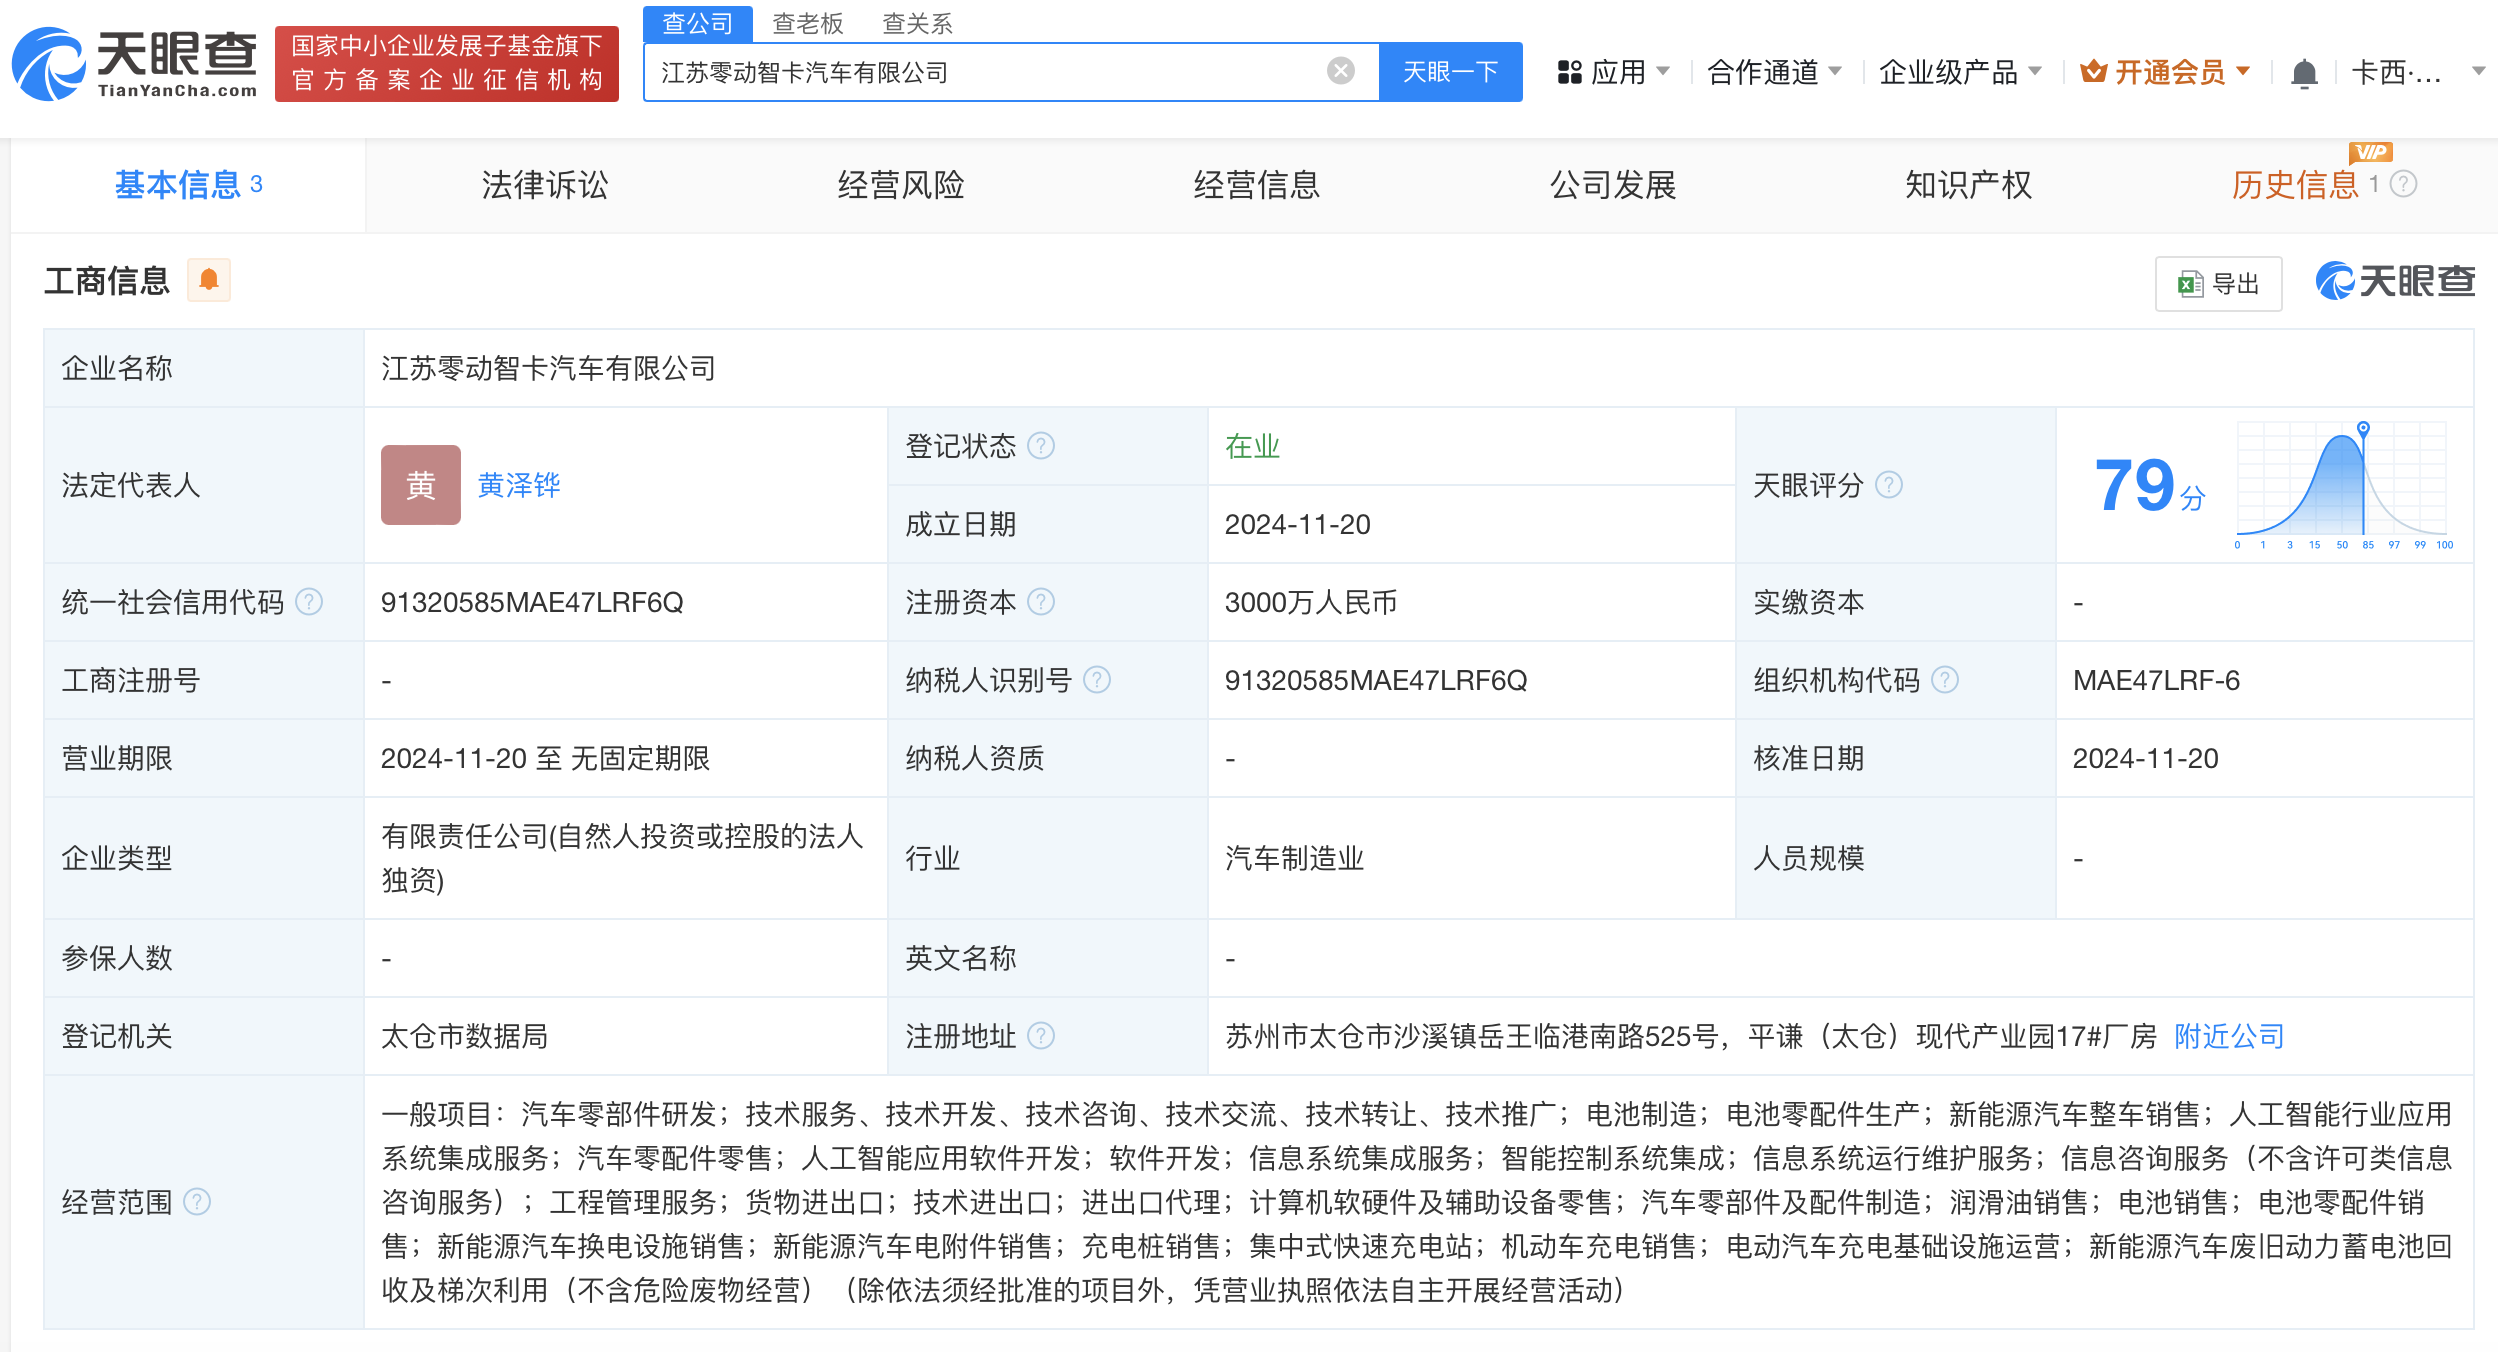Viewport: 2498px width, 1352px height.
Task: Open the tooltip icon beside 天眼评分
Action: (x=1888, y=486)
